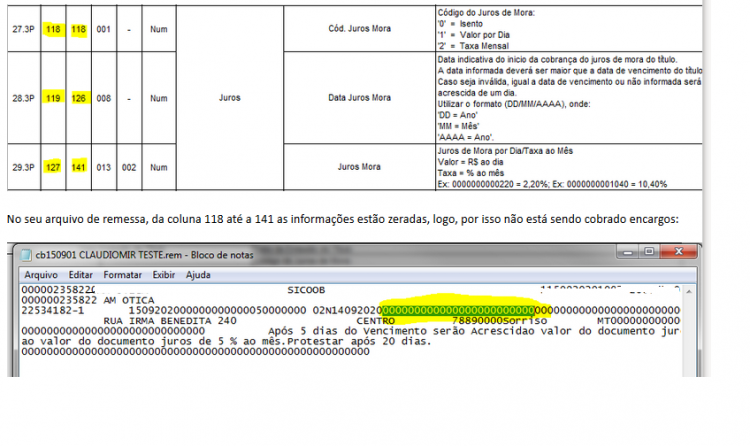750x446 pixels.
Task: Click the '008' length cell
Action: (104, 98)
